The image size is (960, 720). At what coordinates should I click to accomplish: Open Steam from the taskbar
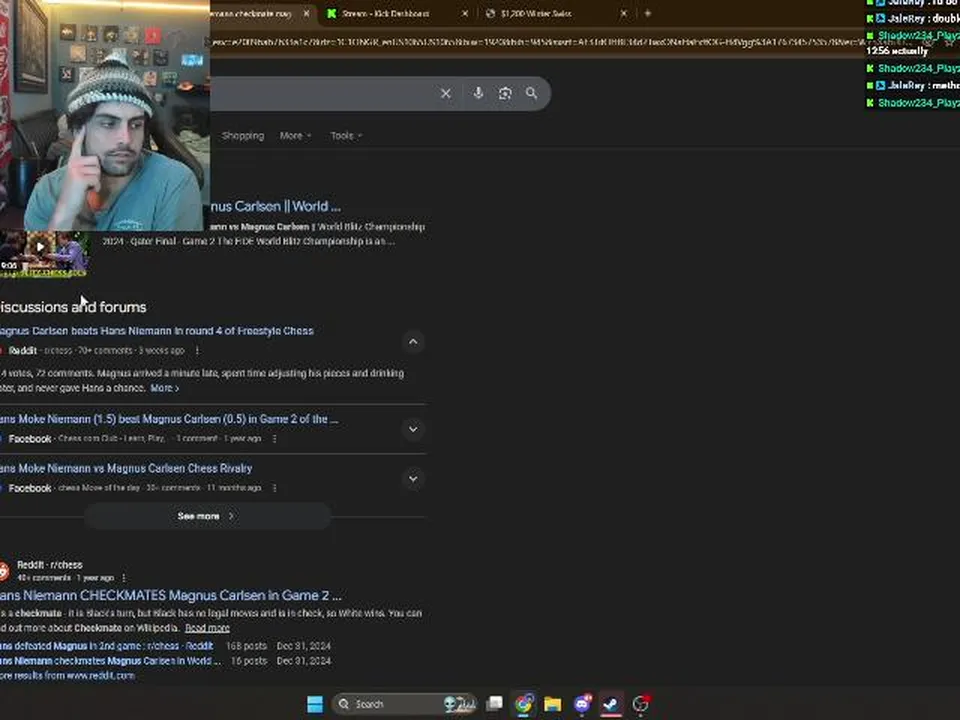click(610, 704)
